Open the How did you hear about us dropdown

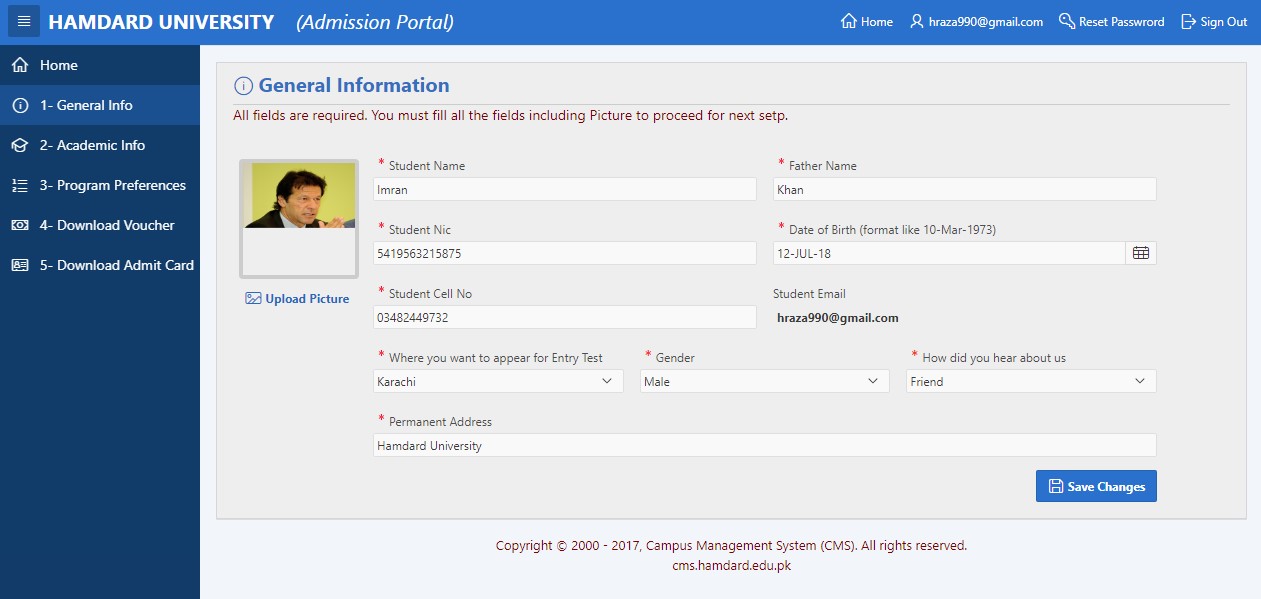pyautogui.click(x=1032, y=381)
